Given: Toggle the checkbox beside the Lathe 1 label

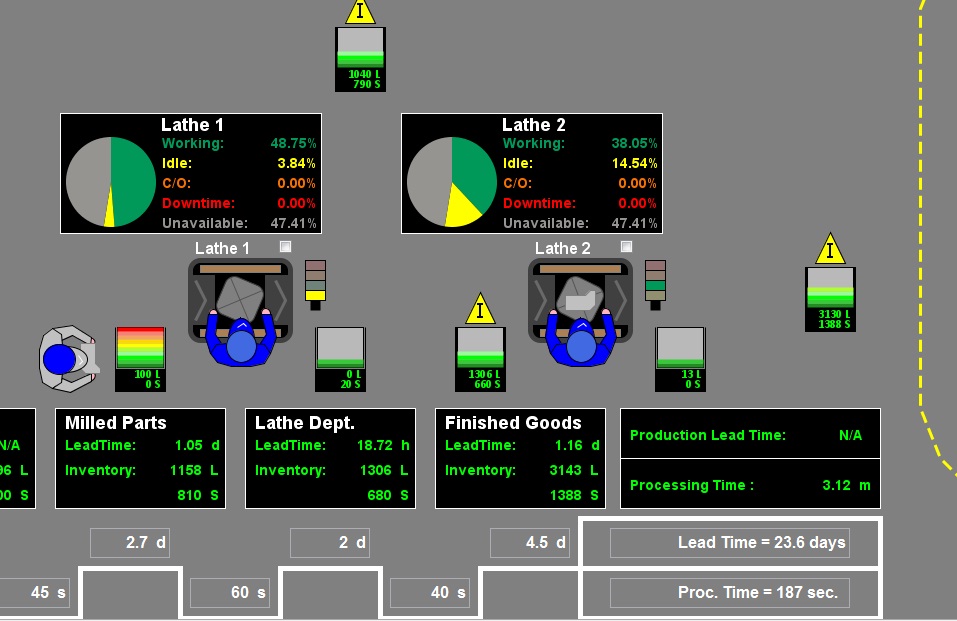Looking at the screenshot, I should pyautogui.click(x=284, y=244).
